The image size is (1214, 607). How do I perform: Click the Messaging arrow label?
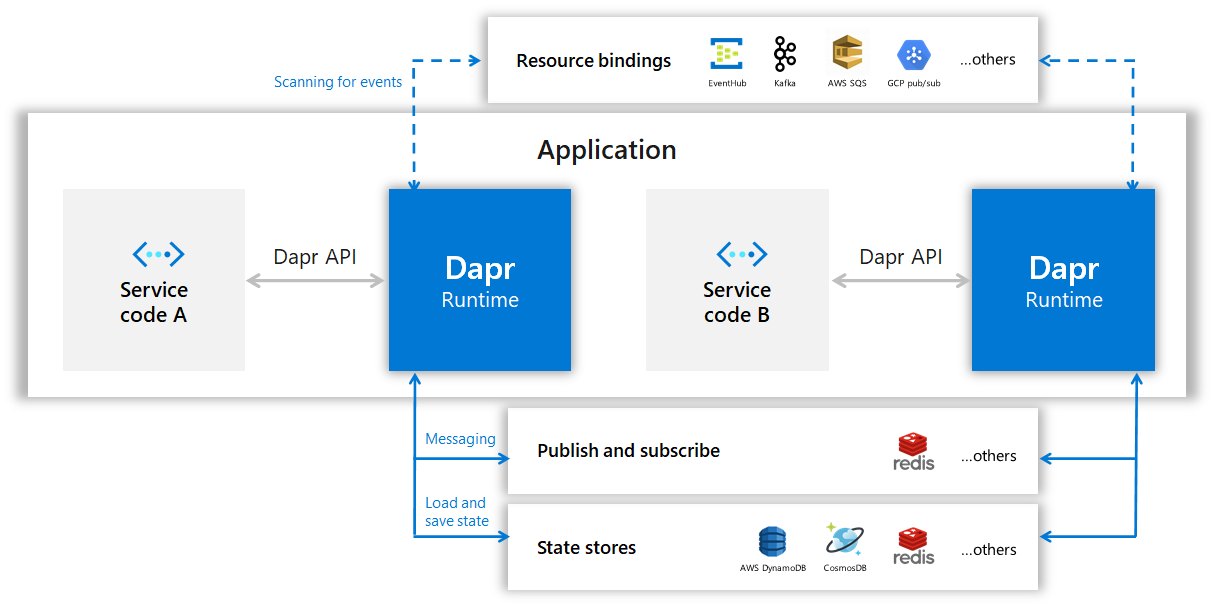pyautogui.click(x=460, y=438)
